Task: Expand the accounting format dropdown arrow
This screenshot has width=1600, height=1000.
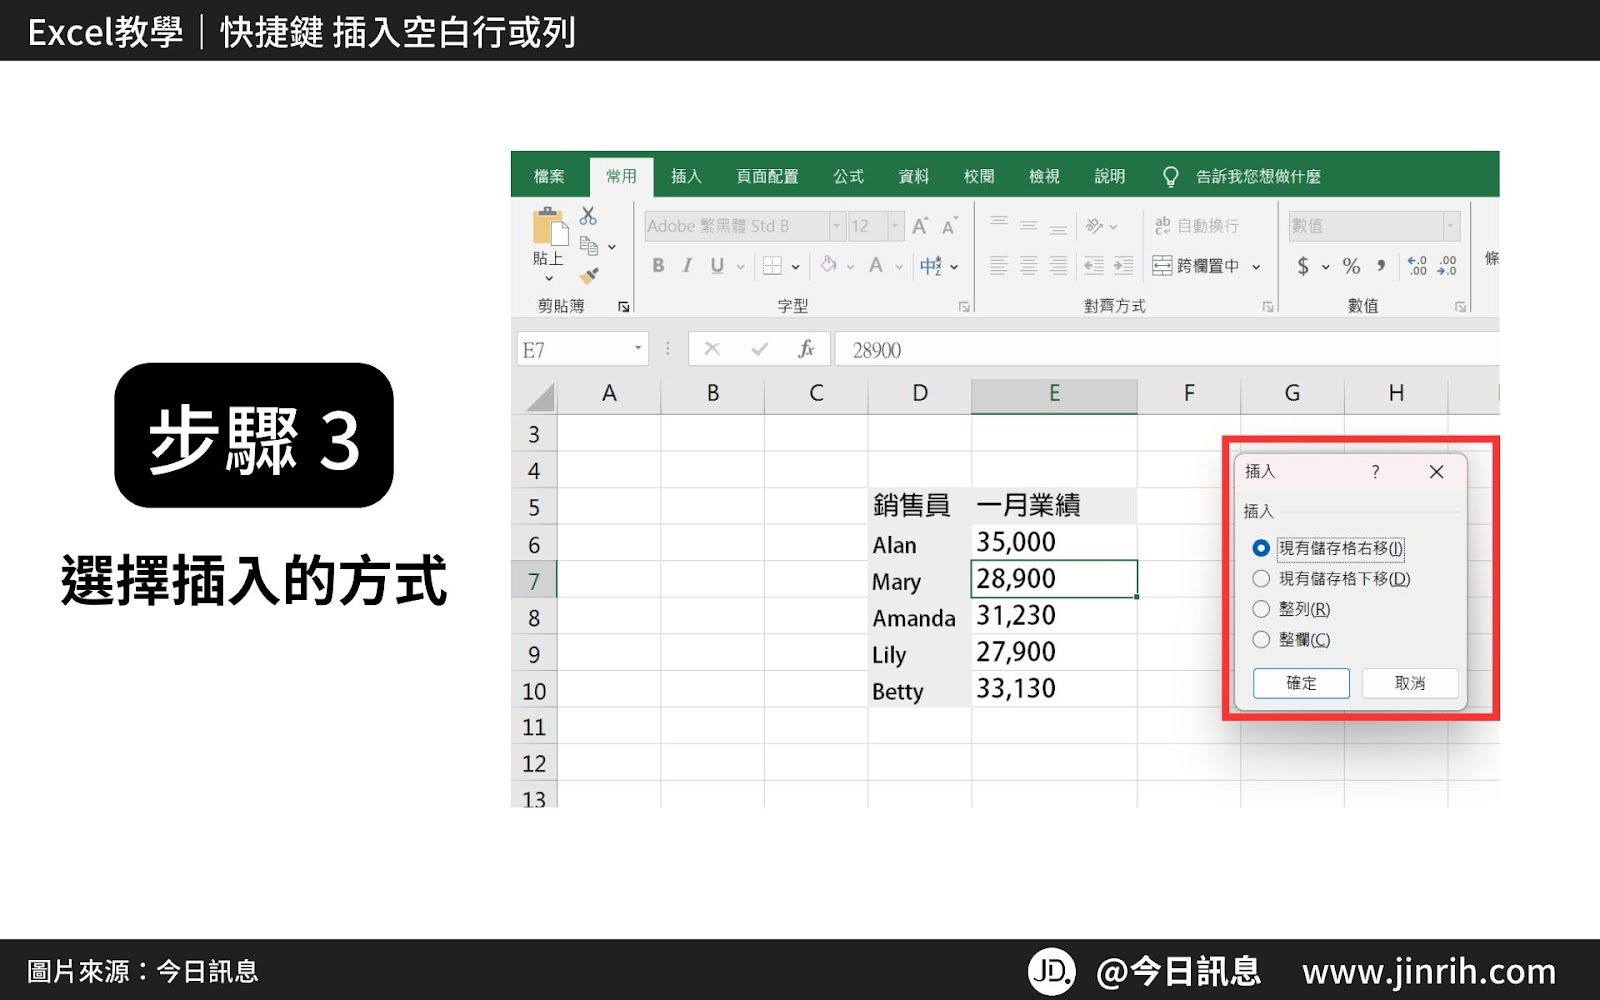Action: click(1325, 267)
